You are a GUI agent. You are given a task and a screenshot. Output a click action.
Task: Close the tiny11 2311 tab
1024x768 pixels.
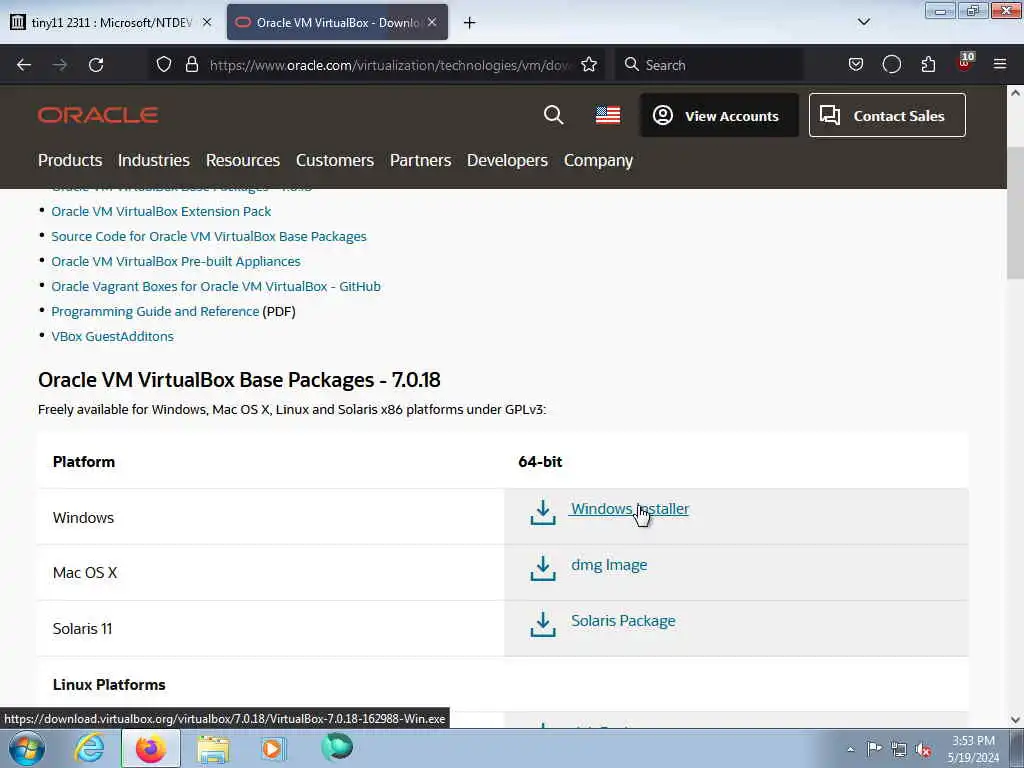pos(207,22)
